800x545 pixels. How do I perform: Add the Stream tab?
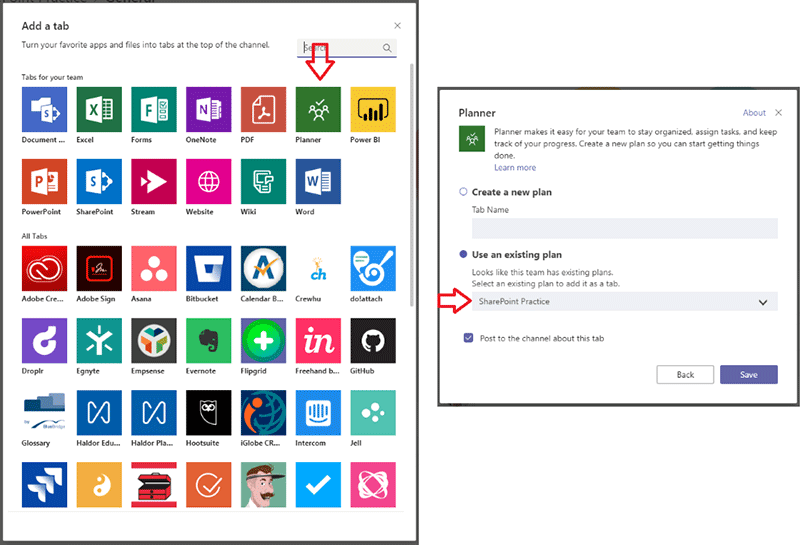pyautogui.click(x=154, y=181)
